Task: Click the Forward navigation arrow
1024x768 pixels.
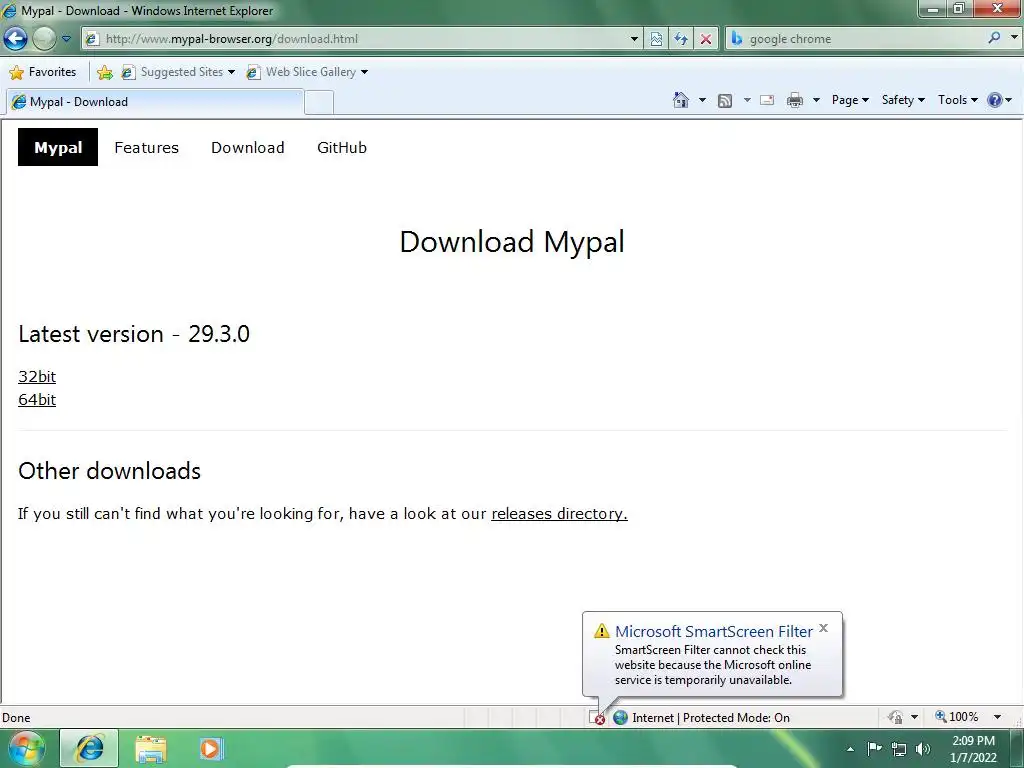Action: (x=44, y=39)
